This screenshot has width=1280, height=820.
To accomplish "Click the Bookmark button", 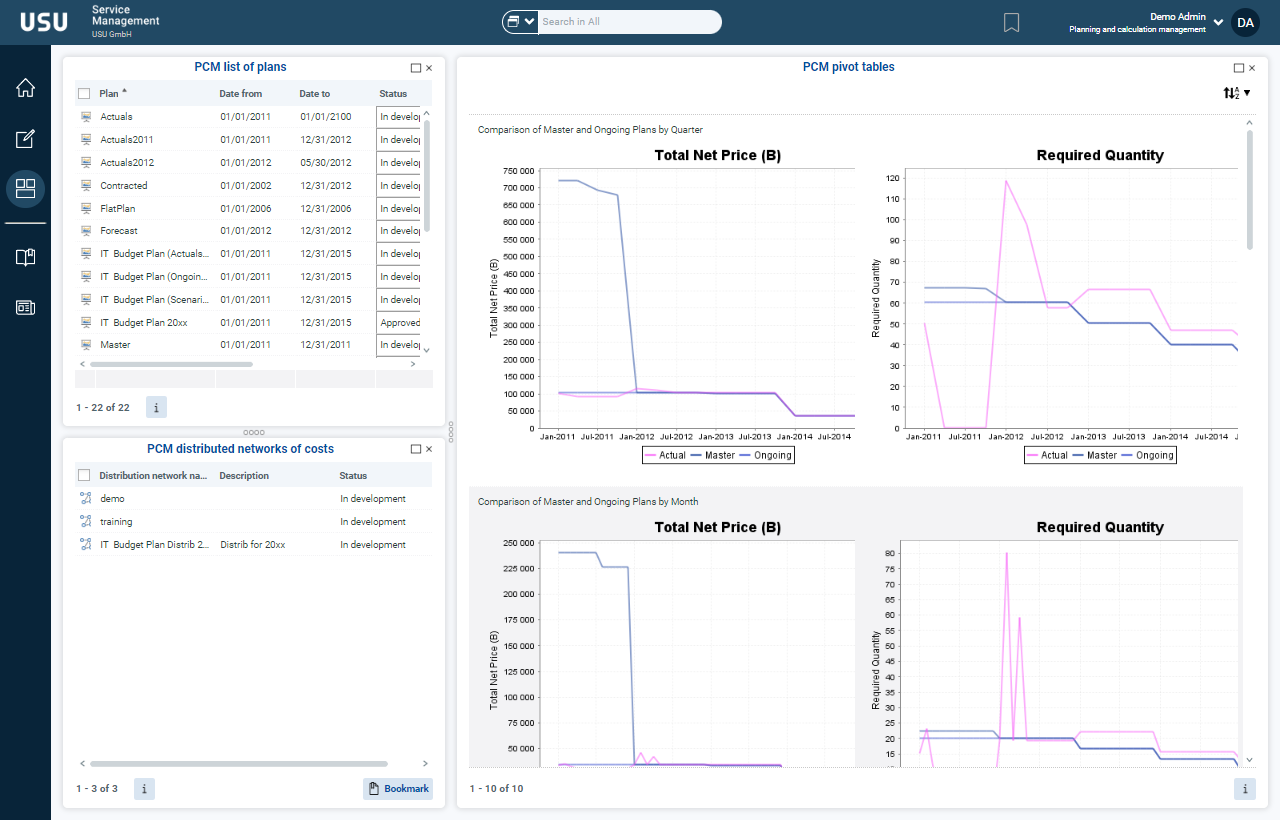I will (x=398, y=789).
